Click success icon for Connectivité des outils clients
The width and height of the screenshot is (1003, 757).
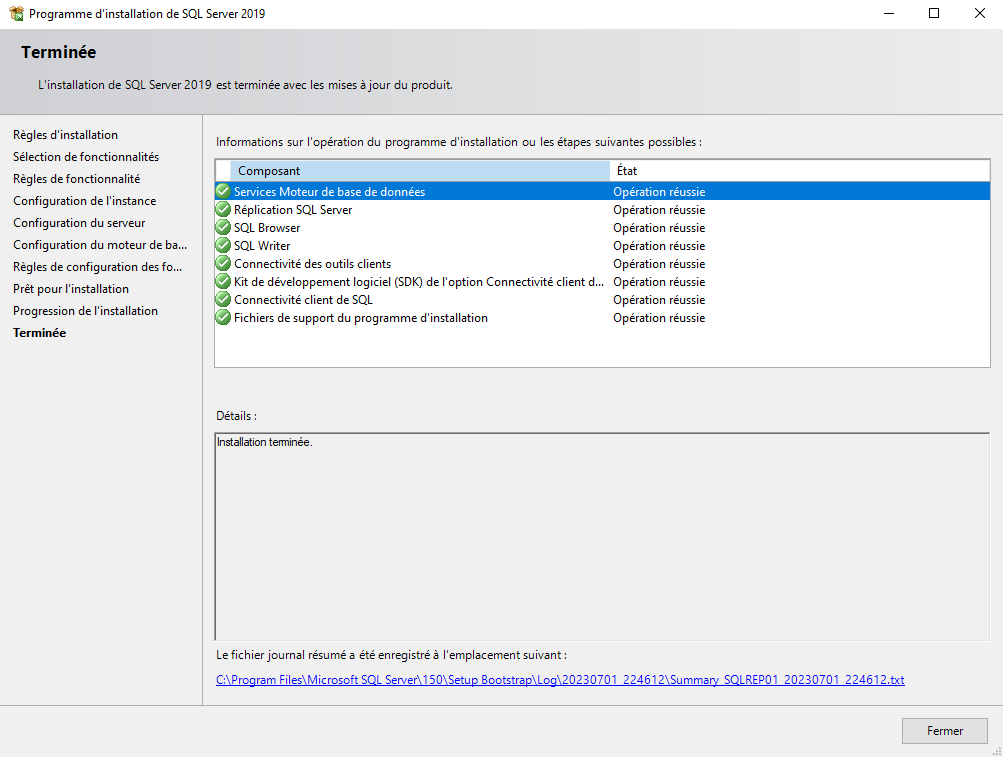coord(223,264)
